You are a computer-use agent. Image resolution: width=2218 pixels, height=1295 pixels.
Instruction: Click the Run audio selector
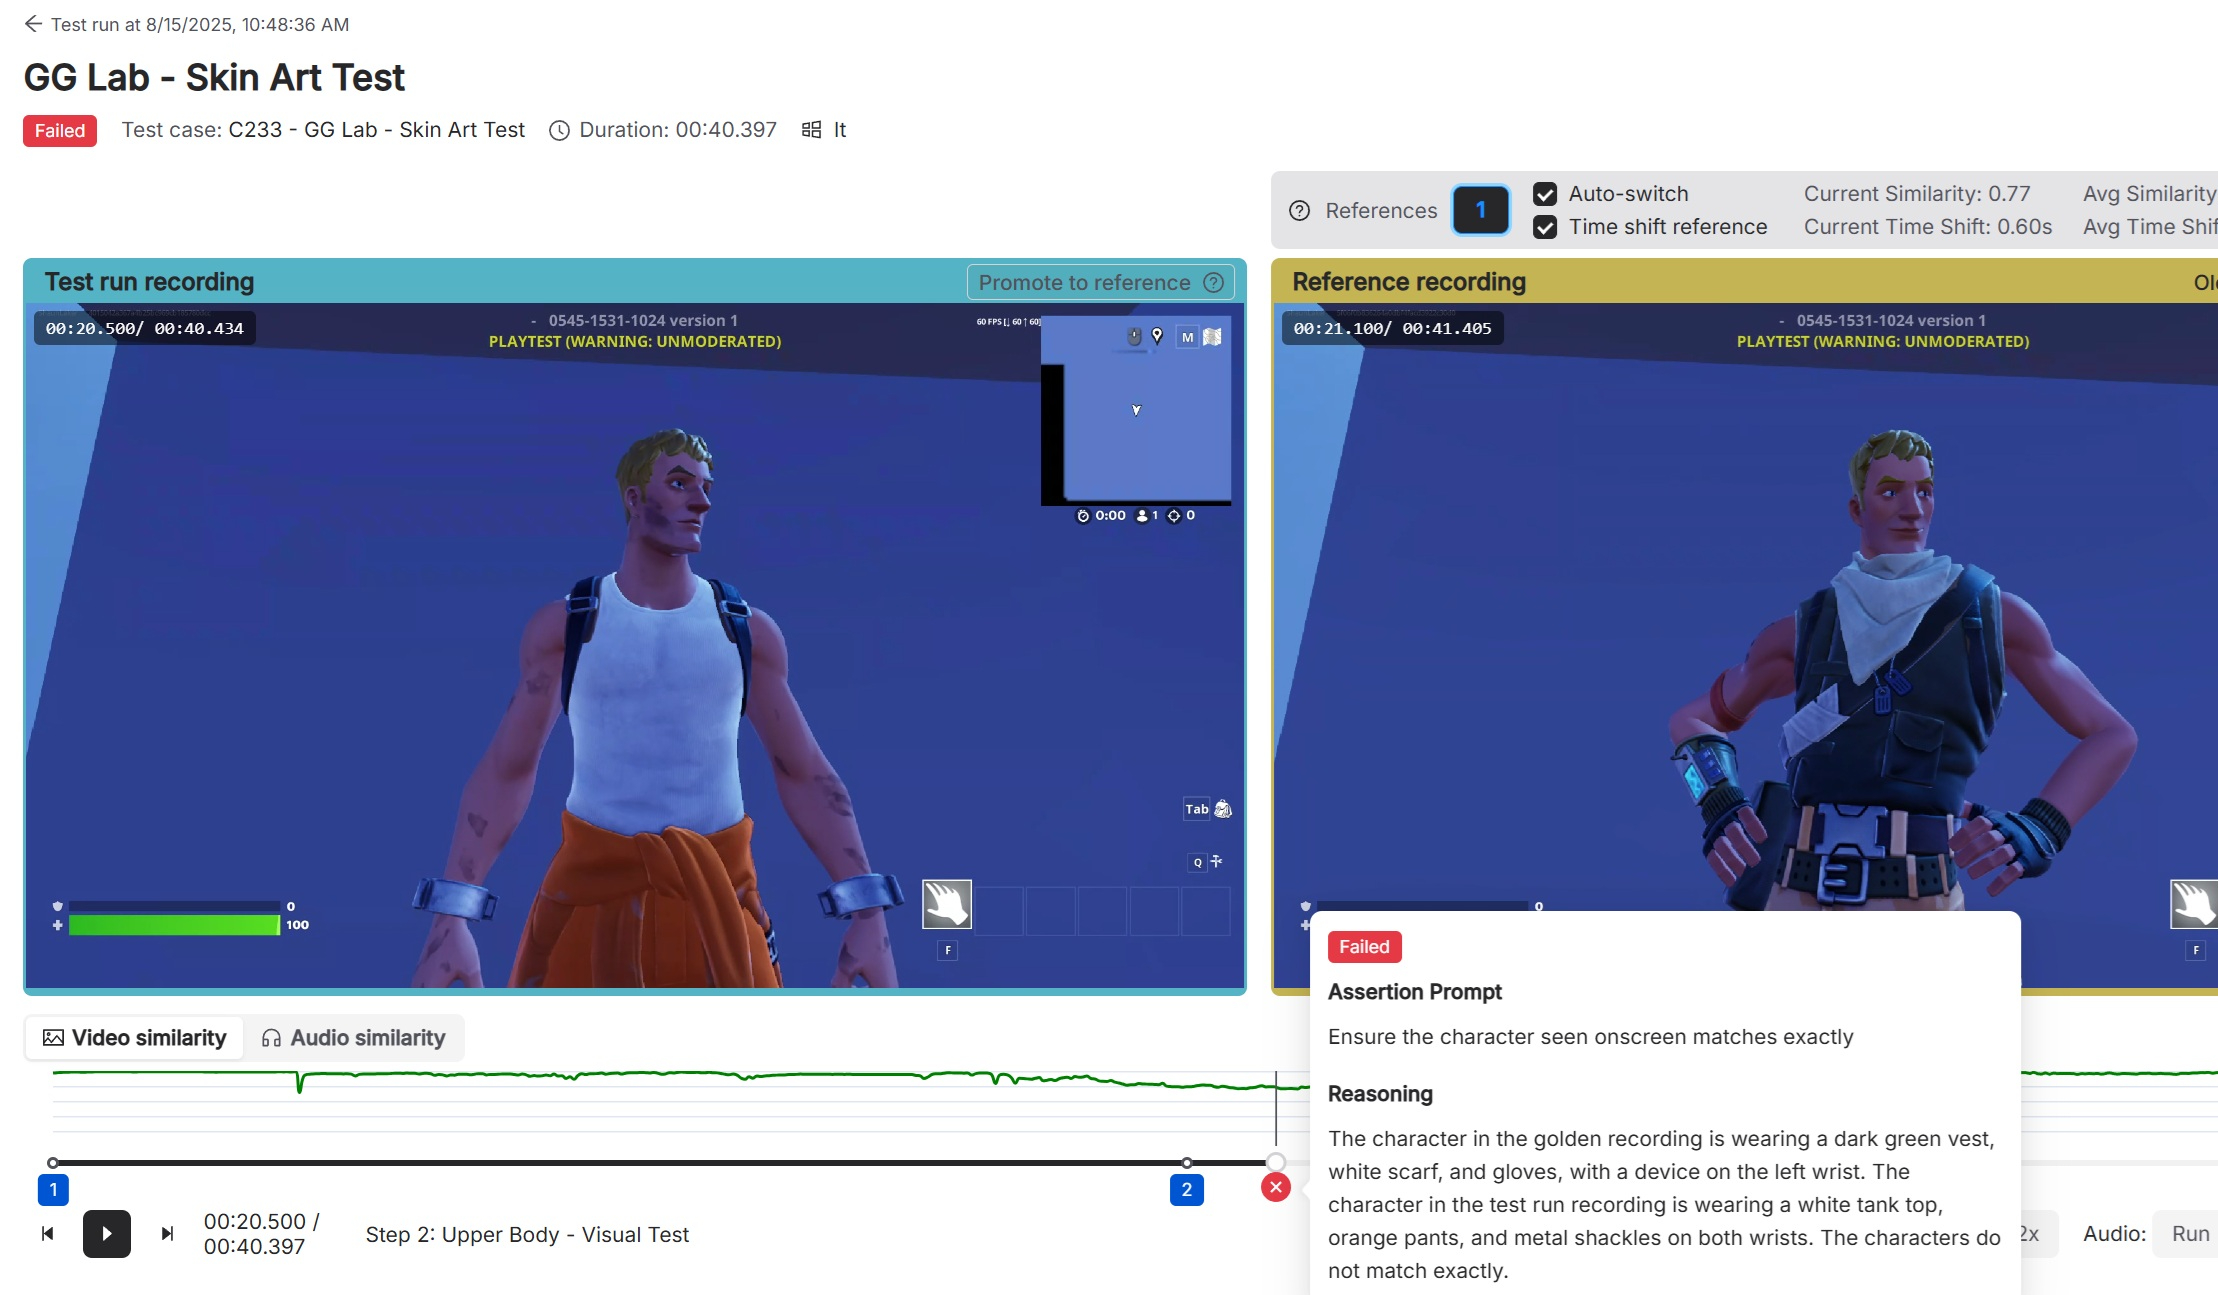click(2187, 1234)
